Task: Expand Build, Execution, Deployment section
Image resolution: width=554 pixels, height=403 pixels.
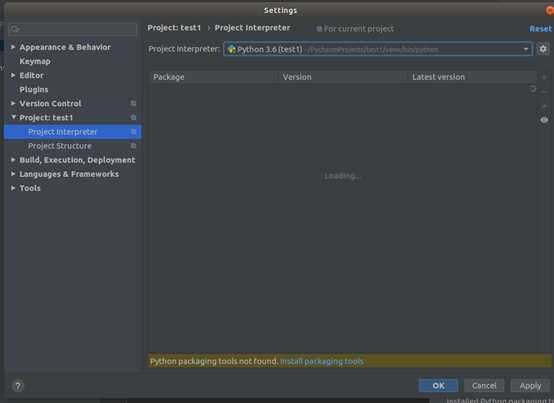Action: pyautogui.click(x=13, y=160)
